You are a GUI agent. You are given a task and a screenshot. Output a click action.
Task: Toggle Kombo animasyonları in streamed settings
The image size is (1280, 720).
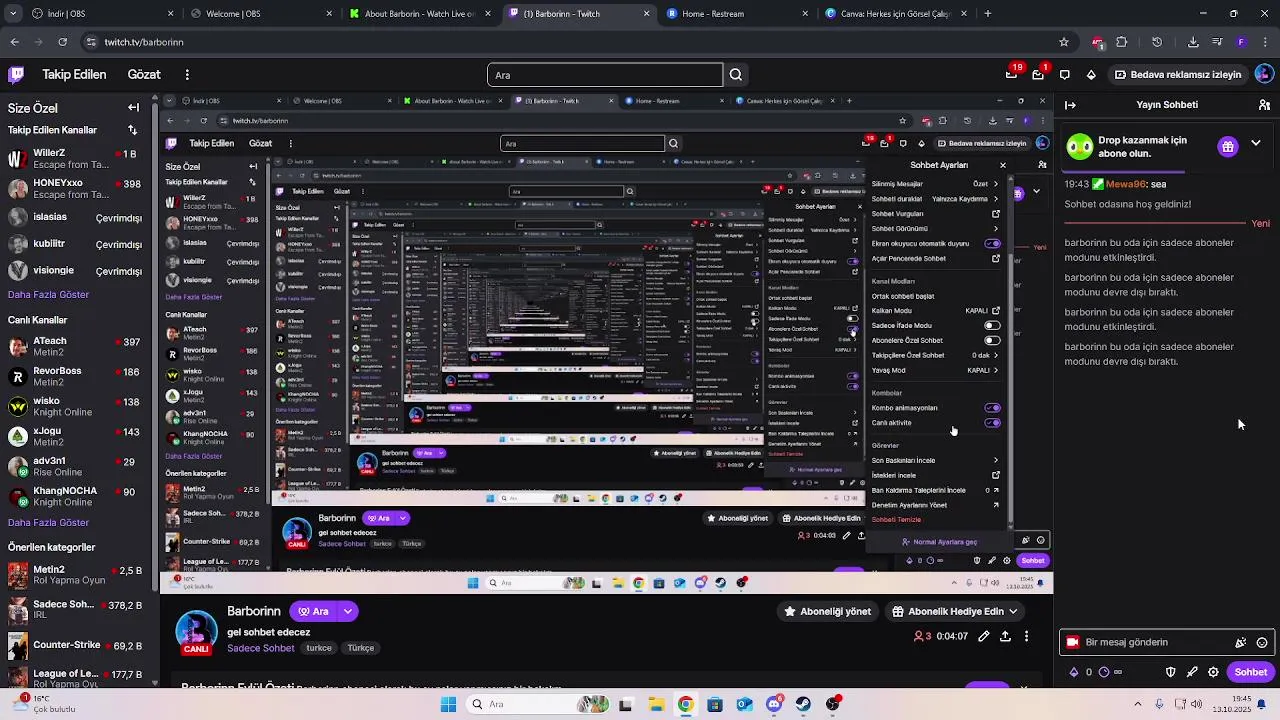point(992,408)
